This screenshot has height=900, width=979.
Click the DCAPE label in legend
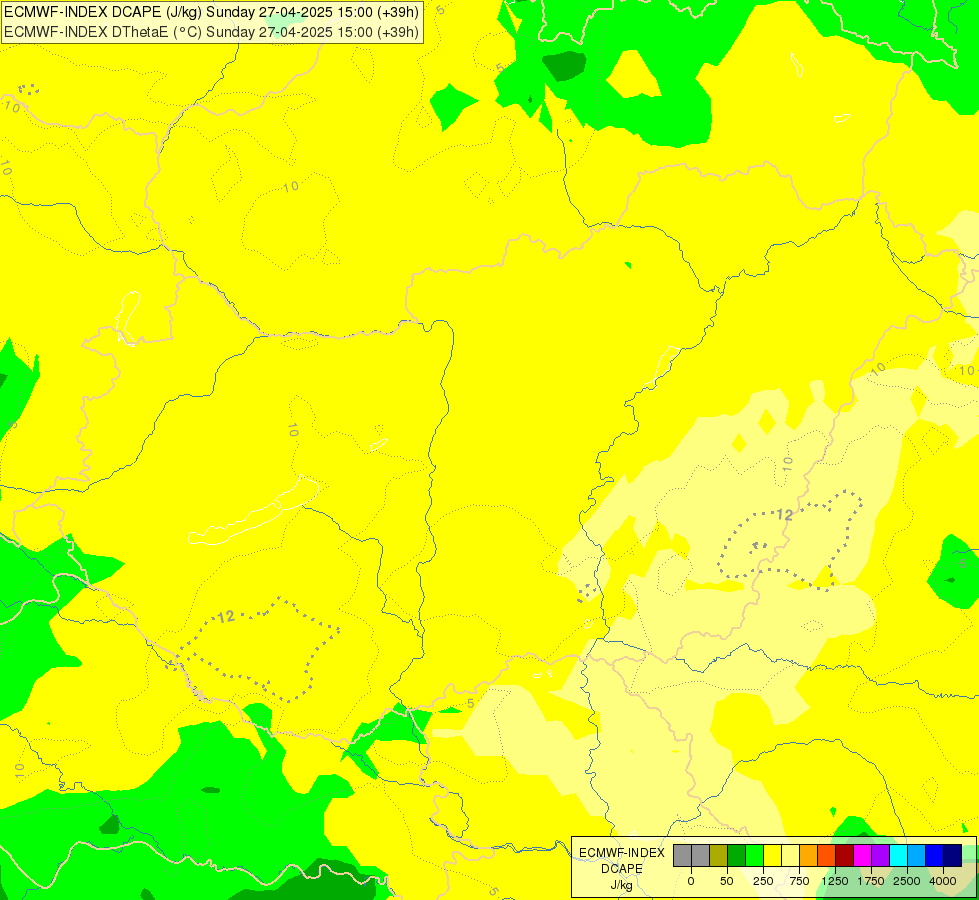pyautogui.click(x=622, y=869)
